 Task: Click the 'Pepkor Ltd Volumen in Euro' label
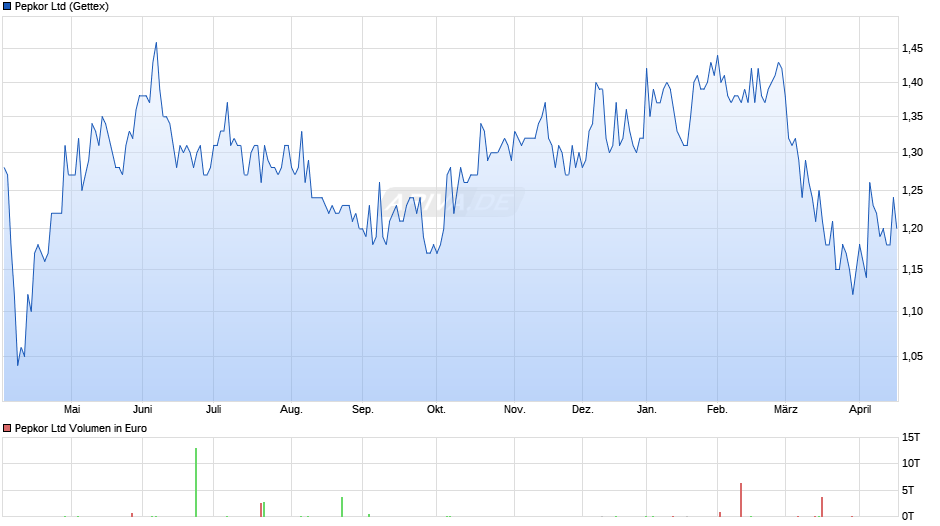pos(80,428)
